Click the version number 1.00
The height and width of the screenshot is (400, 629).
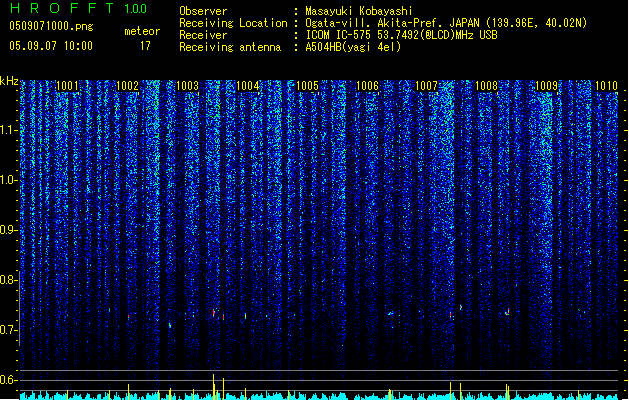click(136, 9)
